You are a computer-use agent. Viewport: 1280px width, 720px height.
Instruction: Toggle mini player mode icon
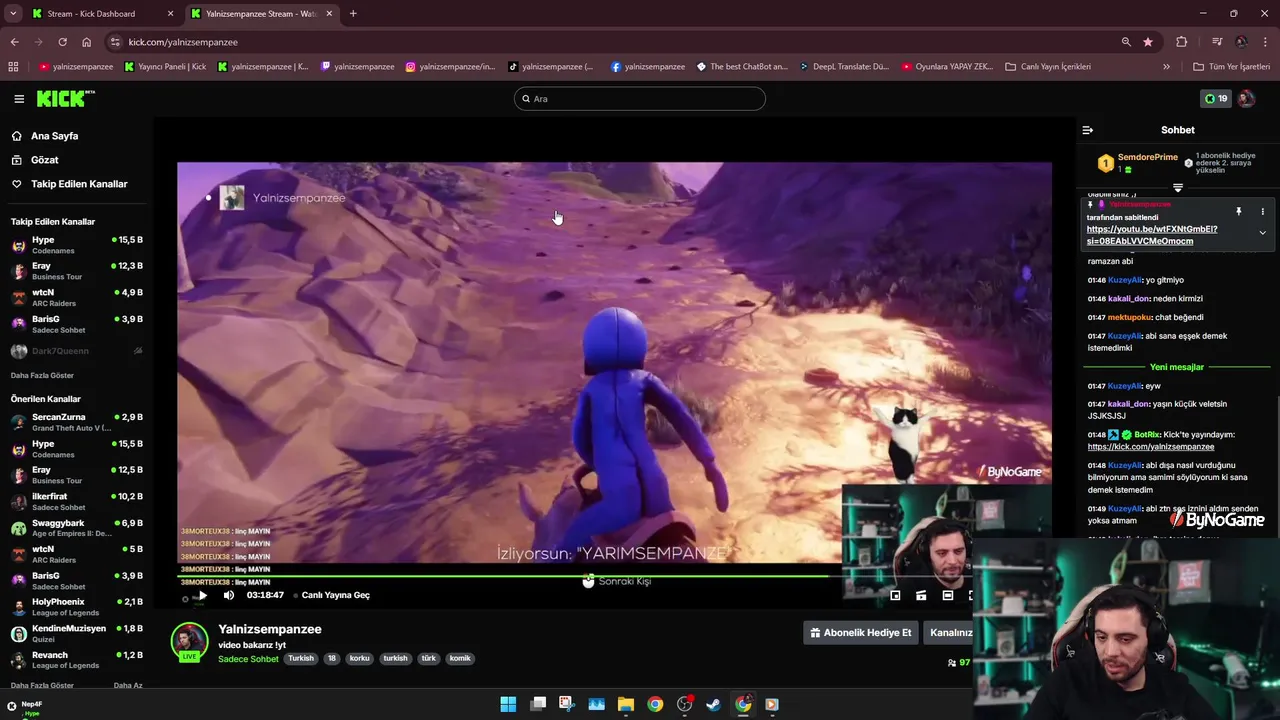[x=895, y=595]
